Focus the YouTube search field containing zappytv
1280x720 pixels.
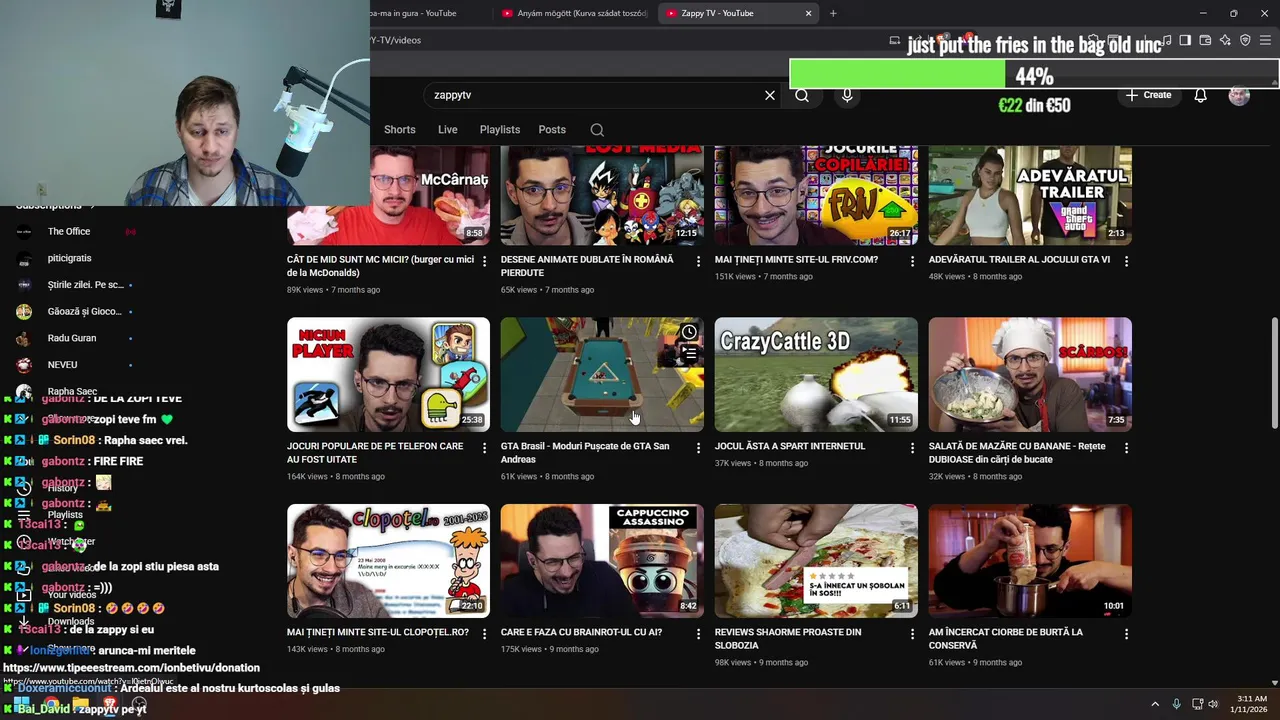595,95
